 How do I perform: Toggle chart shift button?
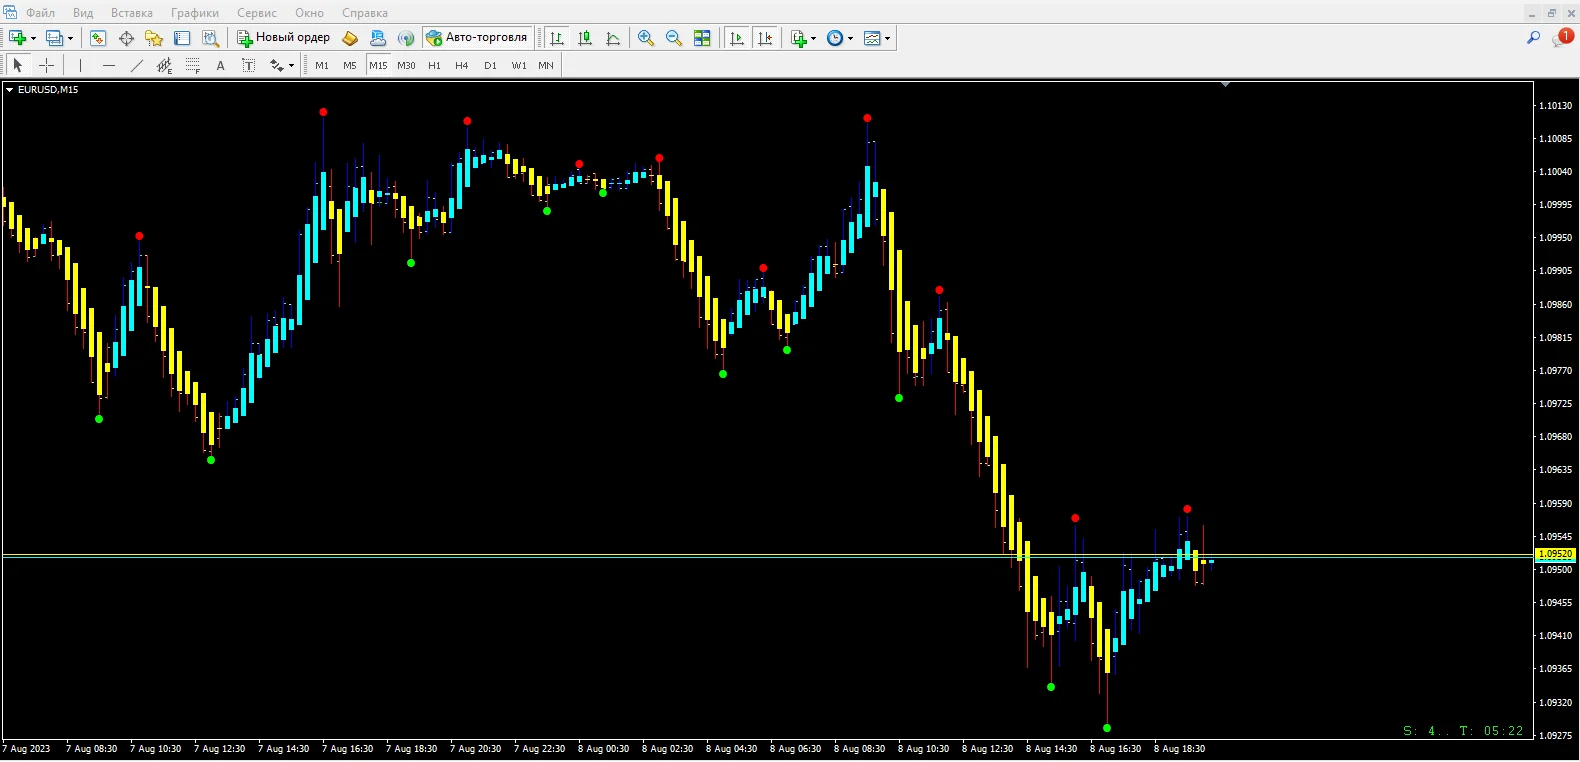(765, 38)
